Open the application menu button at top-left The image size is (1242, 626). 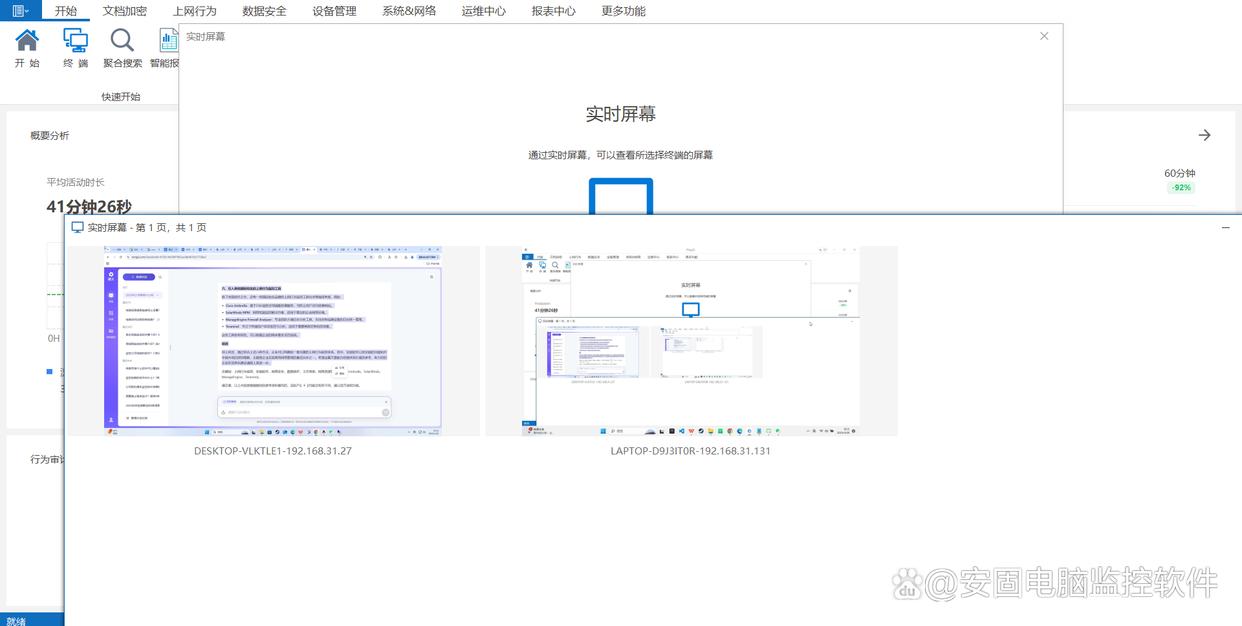tap(20, 11)
